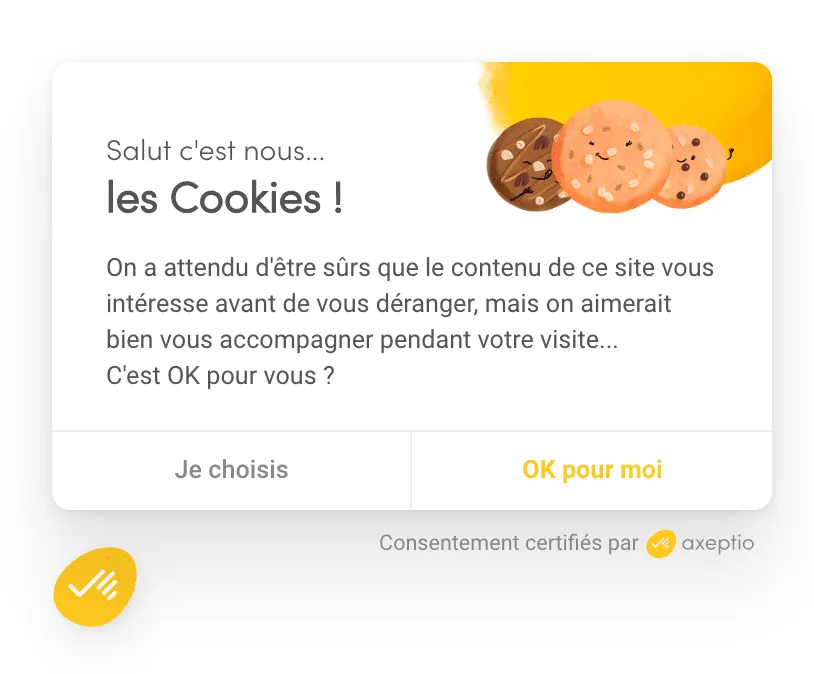
Task: Click the 'Salut c'est nous...' subtitle
Action: (x=215, y=152)
